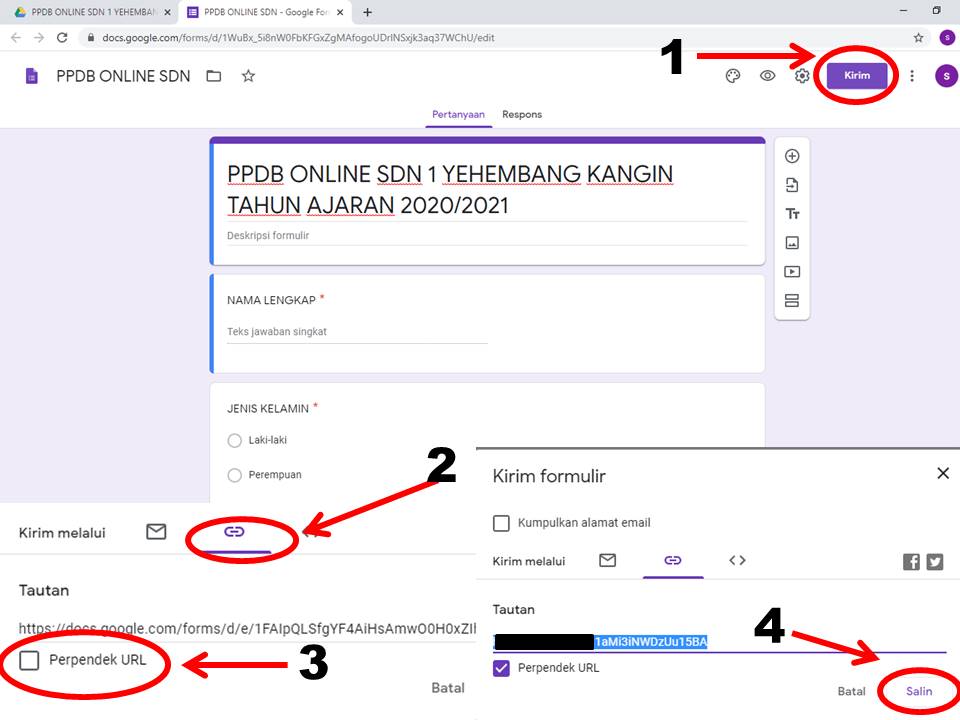Share the form via the Facebook icon
960x720 pixels.
(x=911, y=561)
